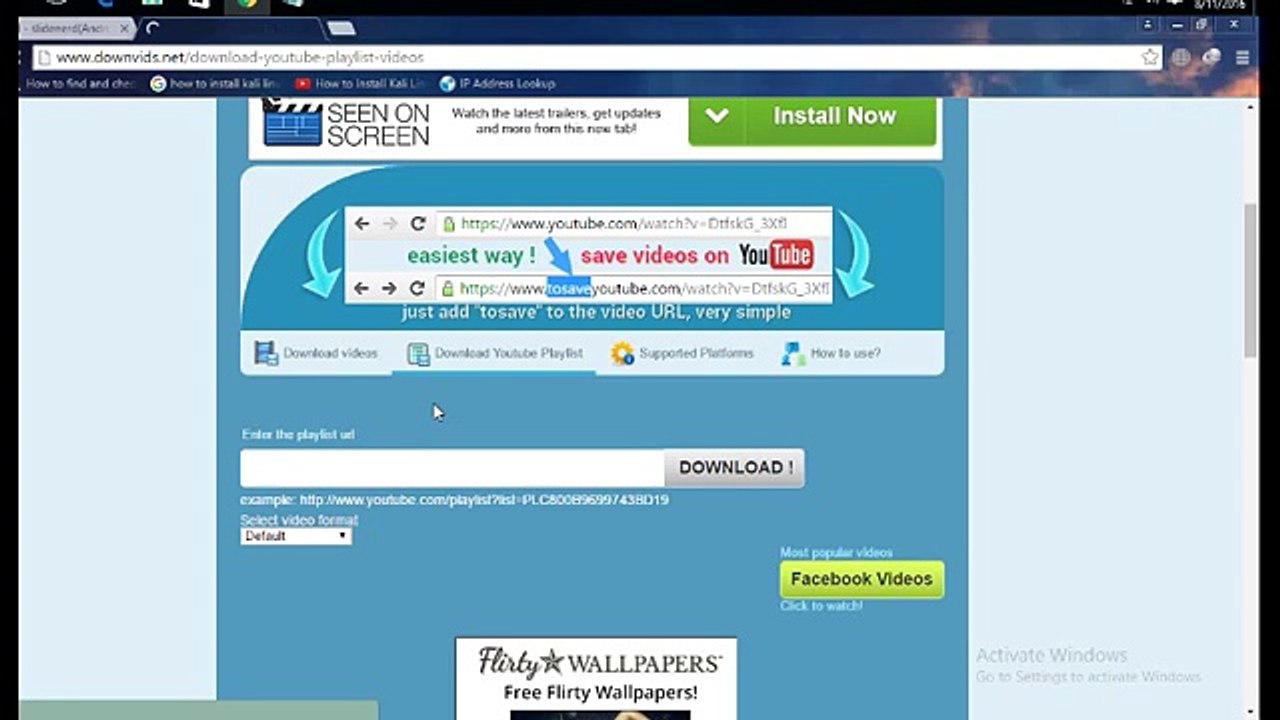Select the Download Youtube Playlist tab
This screenshot has width=1280, height=720.
point(494,353)
